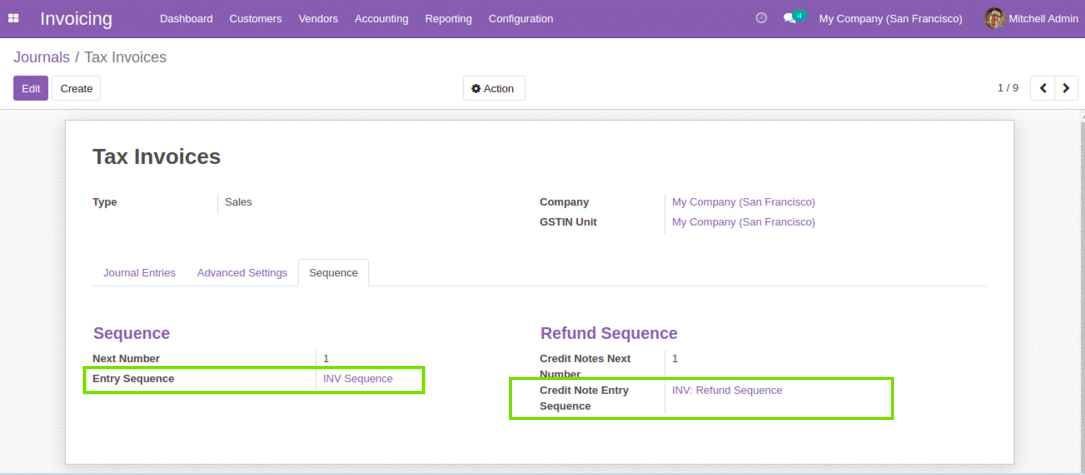The image size is (1085, 475).
Task: Click the 1 / 9 pager counter
Action: point(1008,88)
